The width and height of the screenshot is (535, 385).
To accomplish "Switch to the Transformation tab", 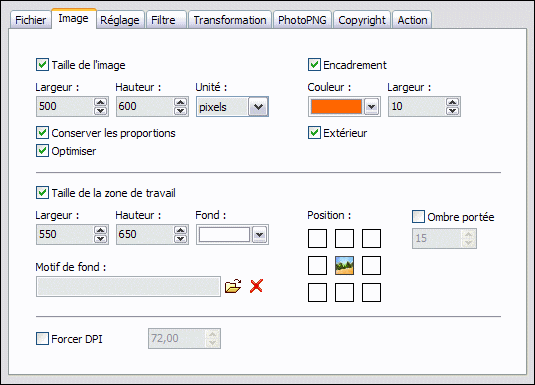I will pyautogui.click(x=230, y=20).
